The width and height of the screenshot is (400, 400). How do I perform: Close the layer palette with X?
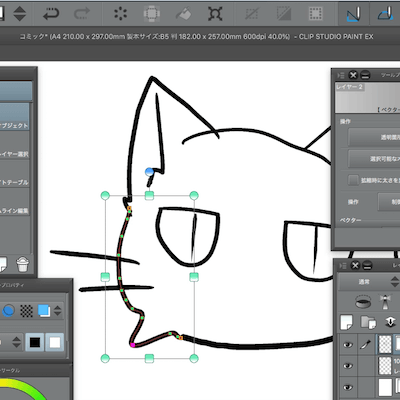pyautogui.click(x=356, y=265)
